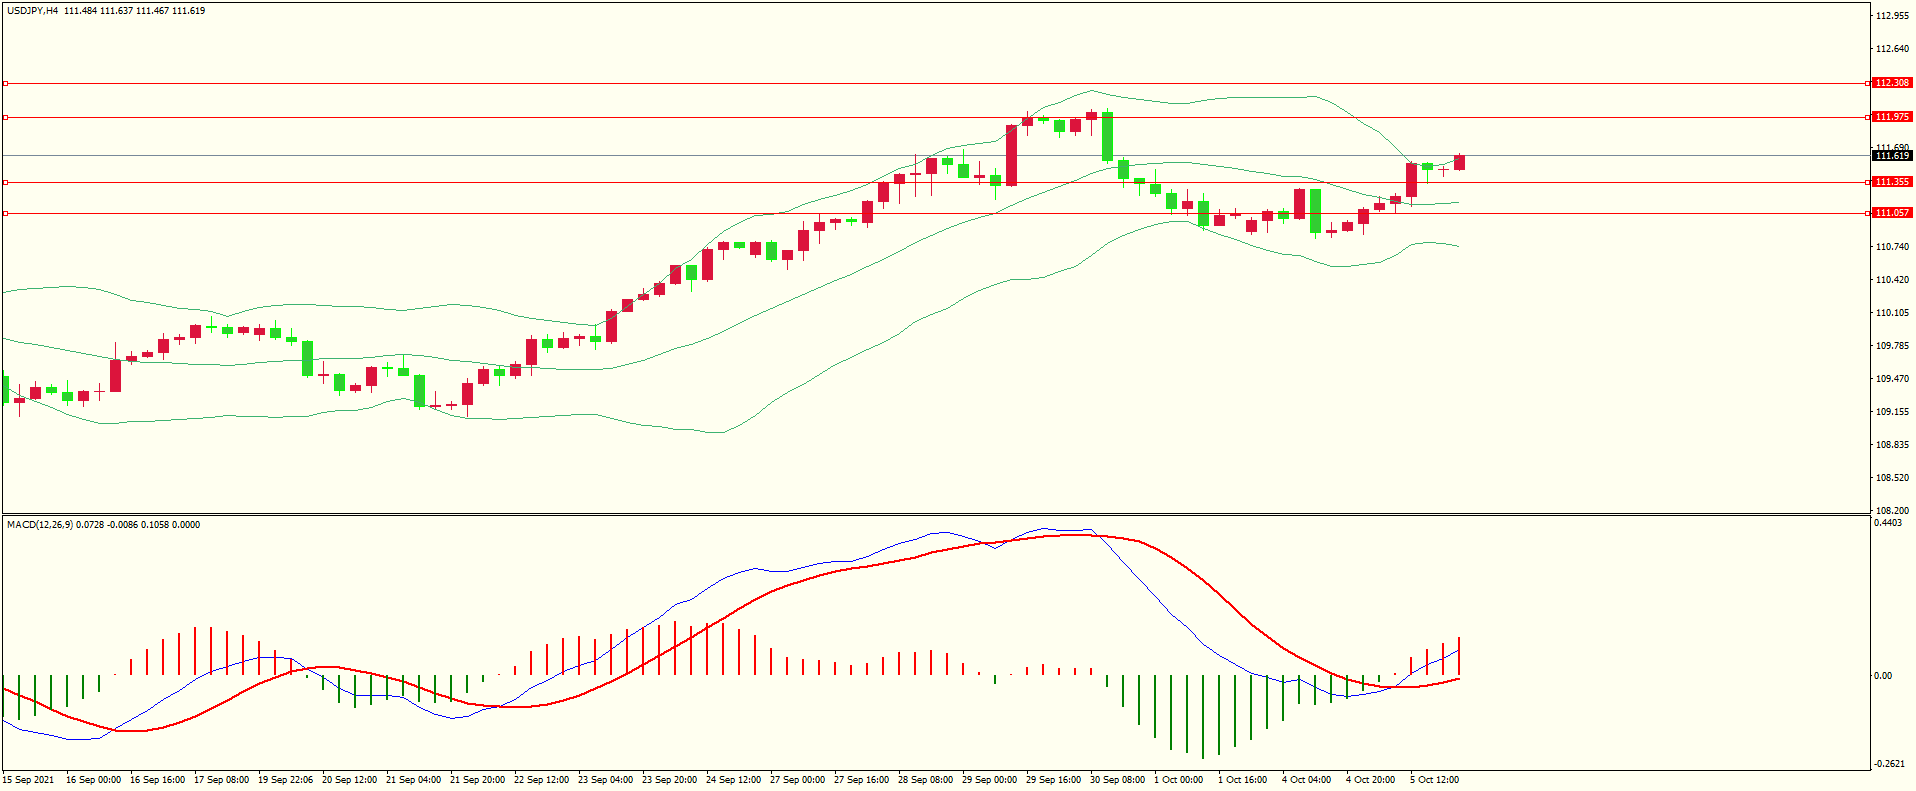The image size is (1916, 791).
Task: Click the 109.470 price scale value
Action: [1892, 379]
